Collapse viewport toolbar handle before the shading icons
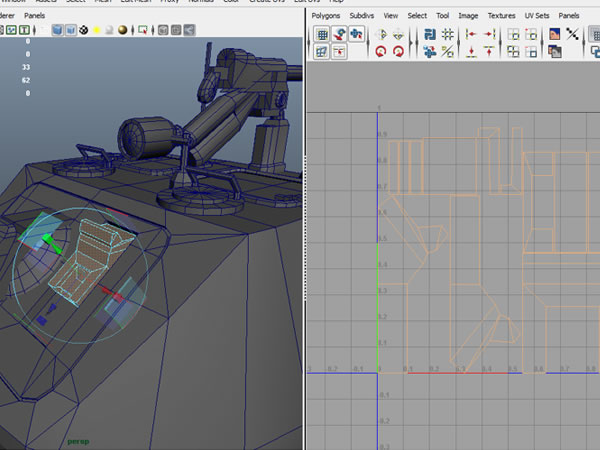This screenshot has height=450, width=600. (34, 30)
